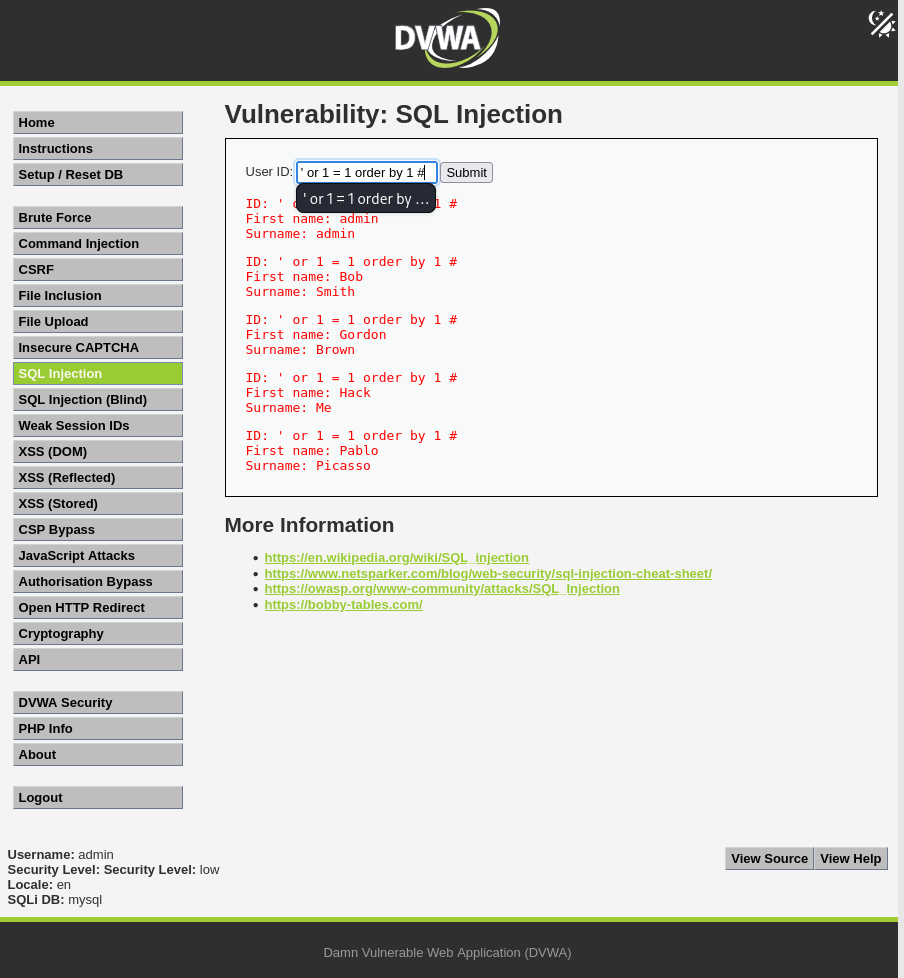The image size is (904, 978).
Task: Open Setup / Reset DB
Action: (98, 175)
